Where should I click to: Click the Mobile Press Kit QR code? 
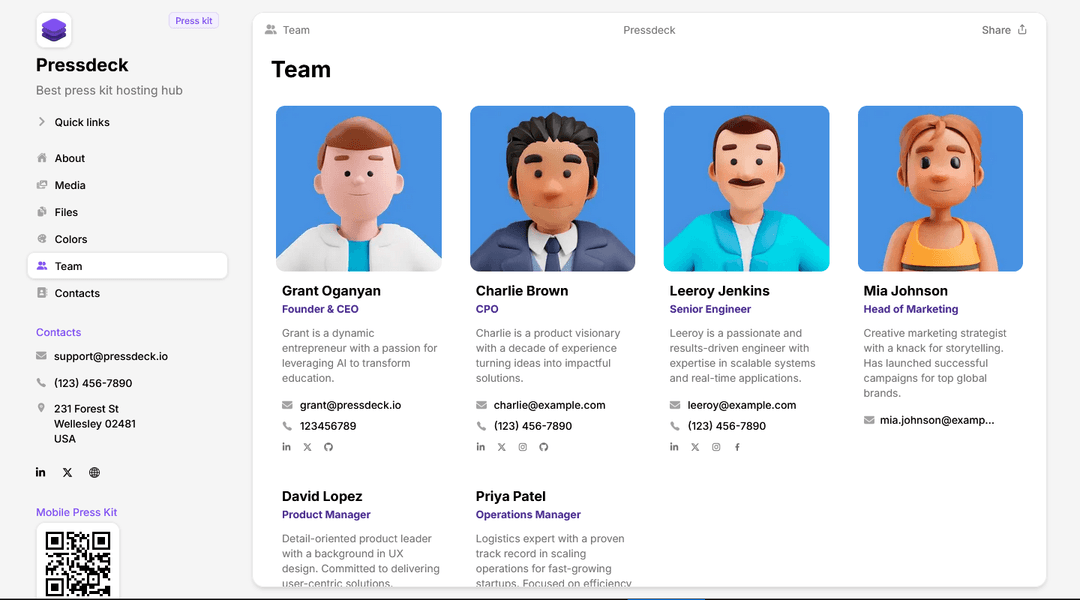click(x=78, y=561)
